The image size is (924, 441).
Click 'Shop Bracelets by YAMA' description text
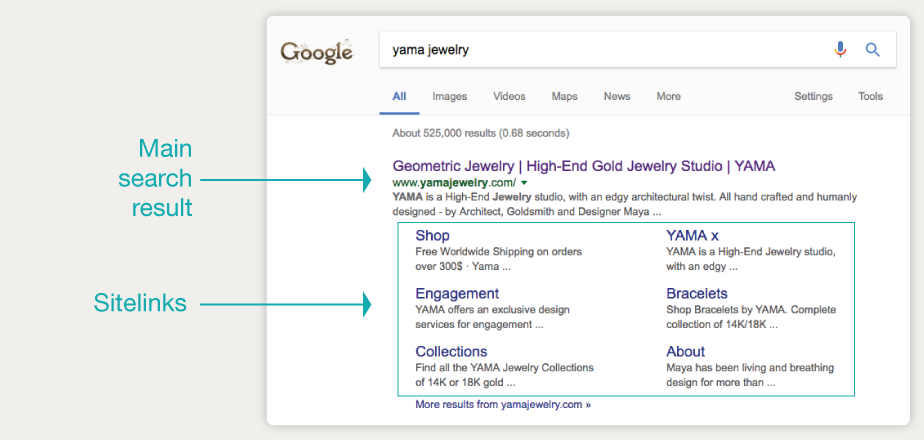pyautogui.click(x=751, y=317)
